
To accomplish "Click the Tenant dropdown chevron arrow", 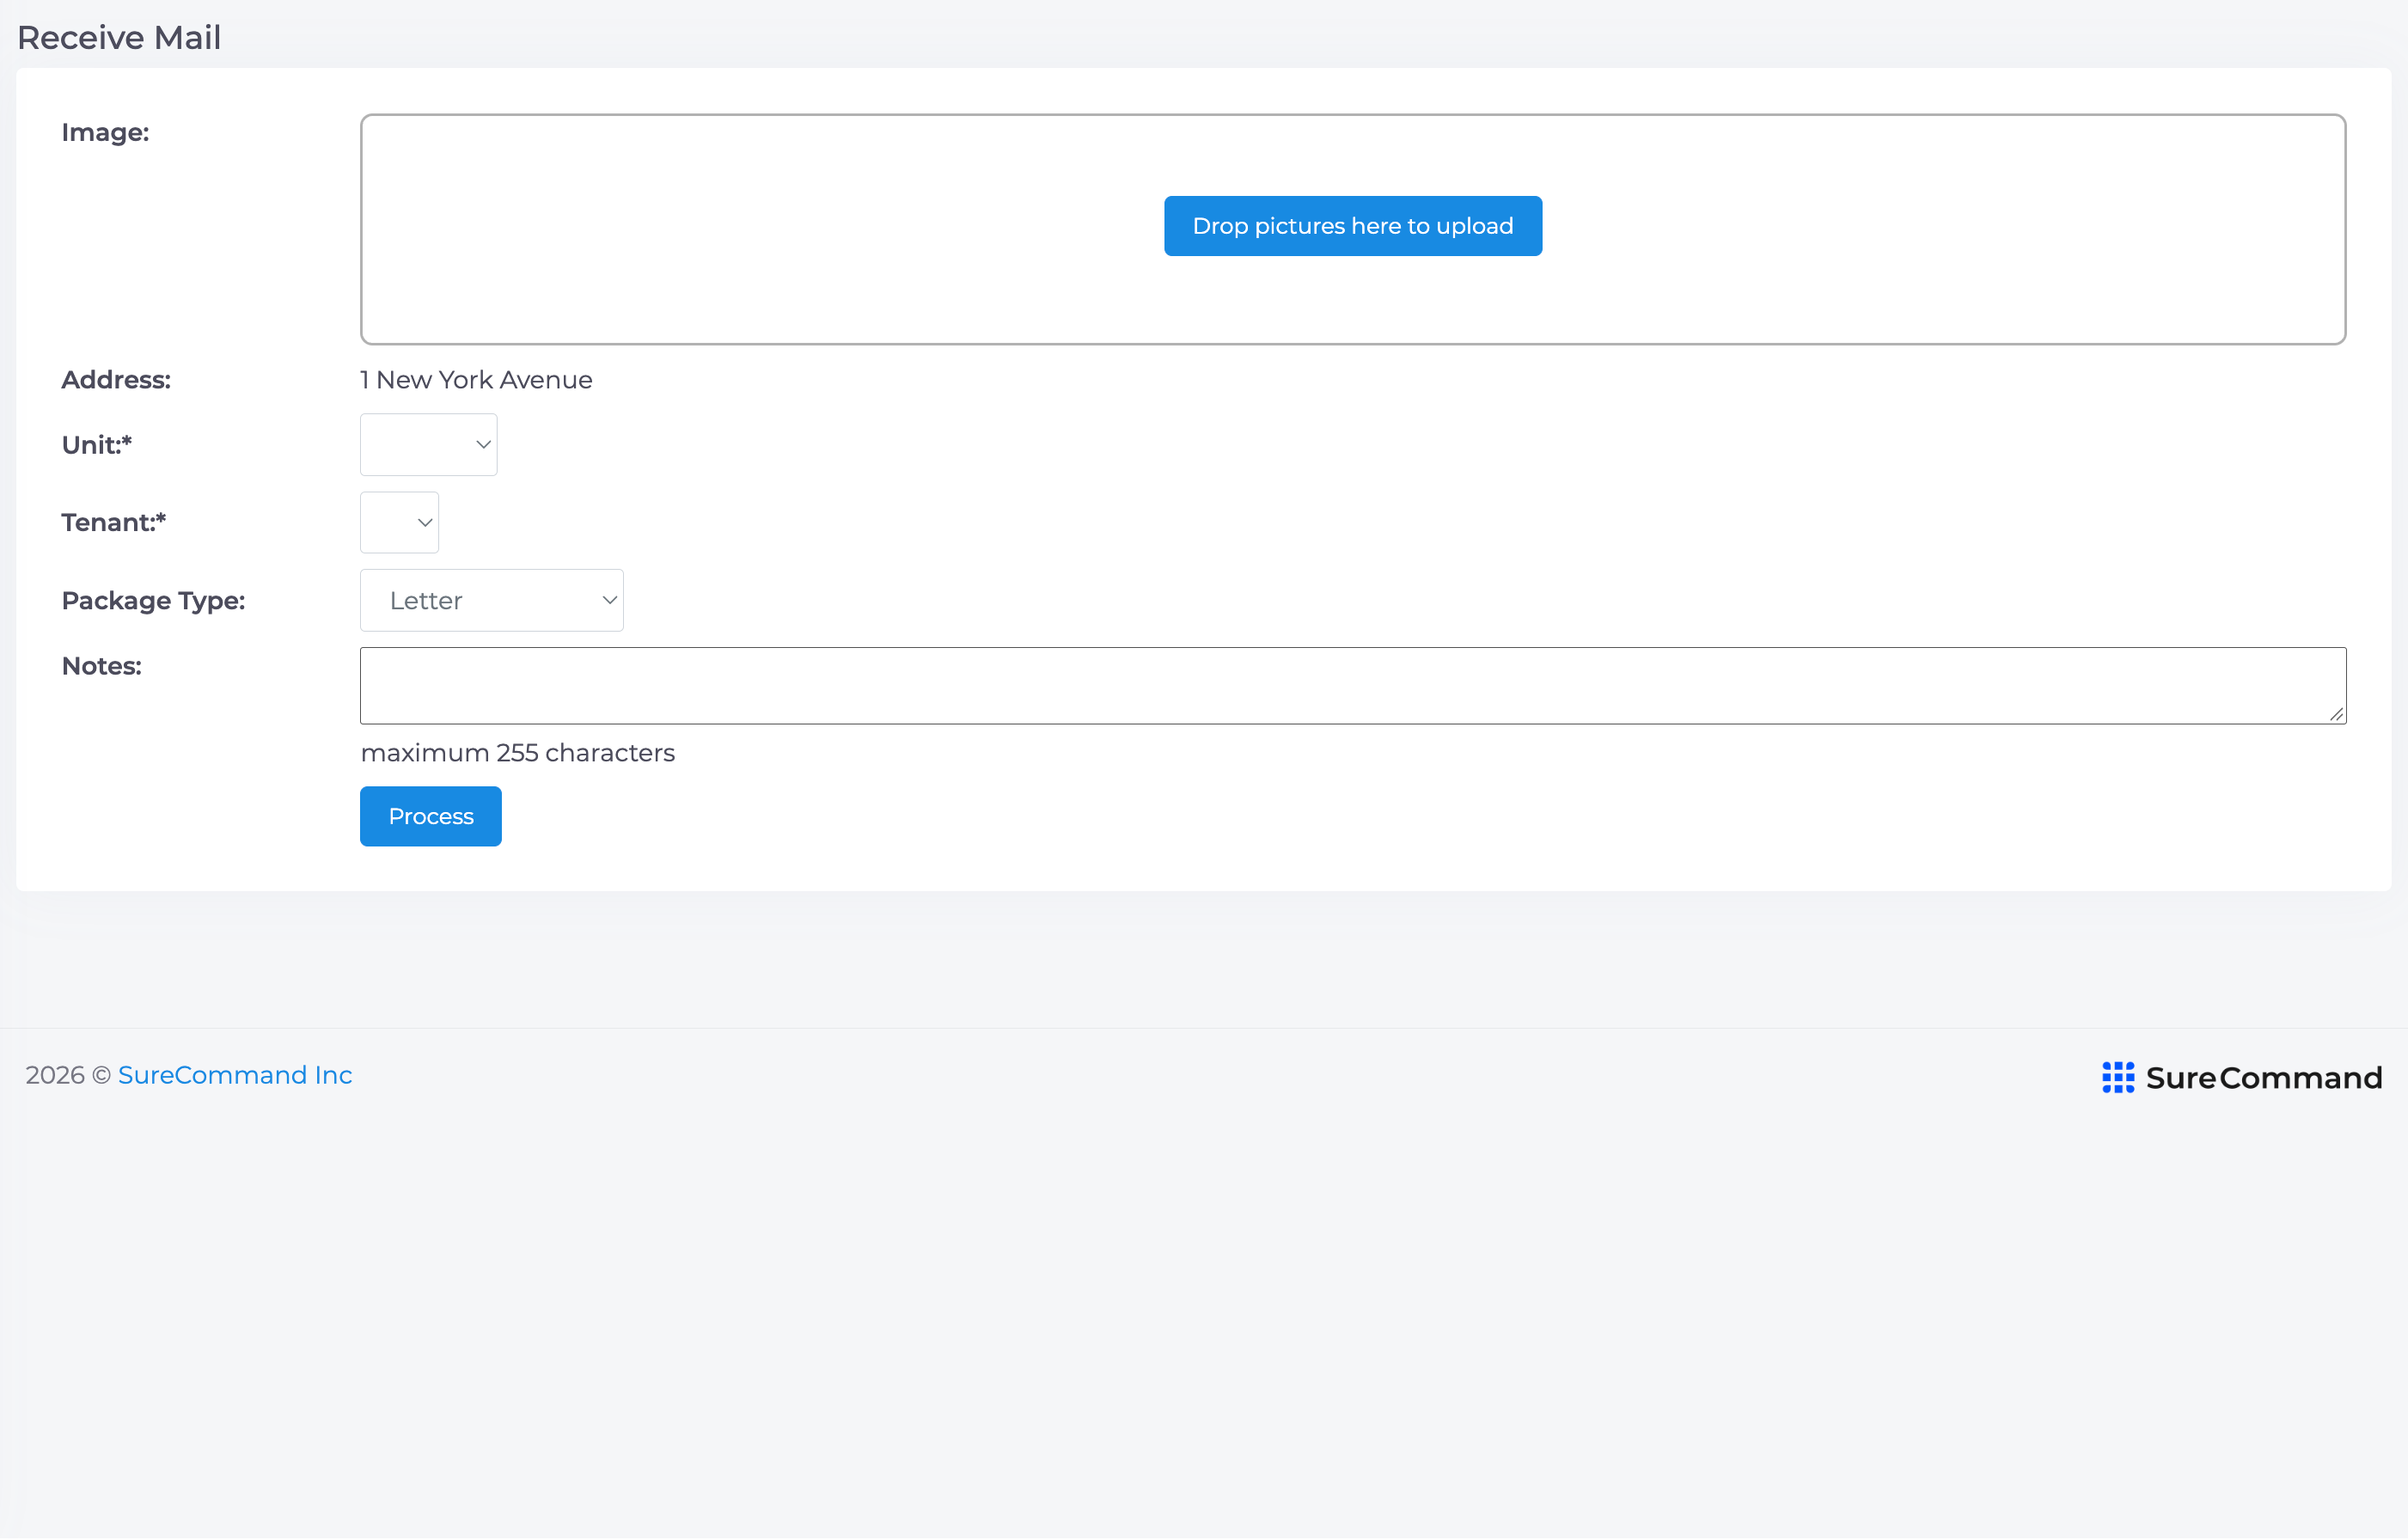I will [x=425, y=523].
